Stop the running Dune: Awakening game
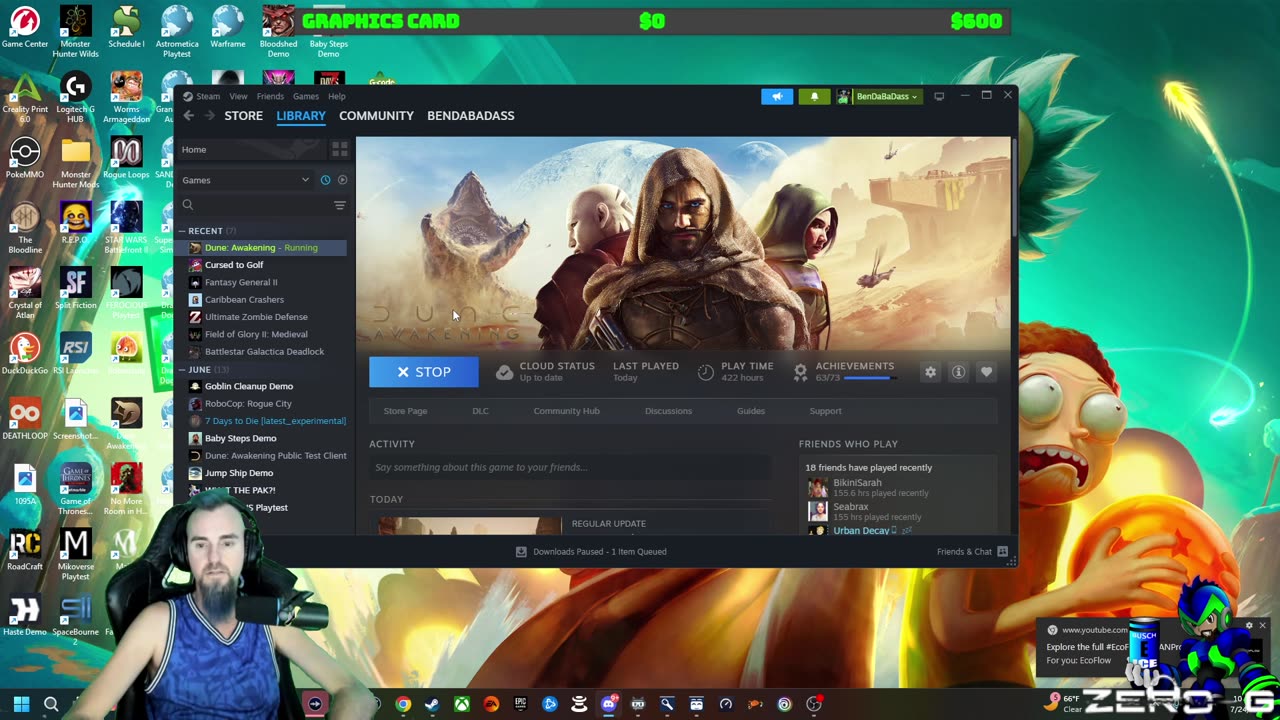Viewport: 1280px width, 720px height. point(424,372)
